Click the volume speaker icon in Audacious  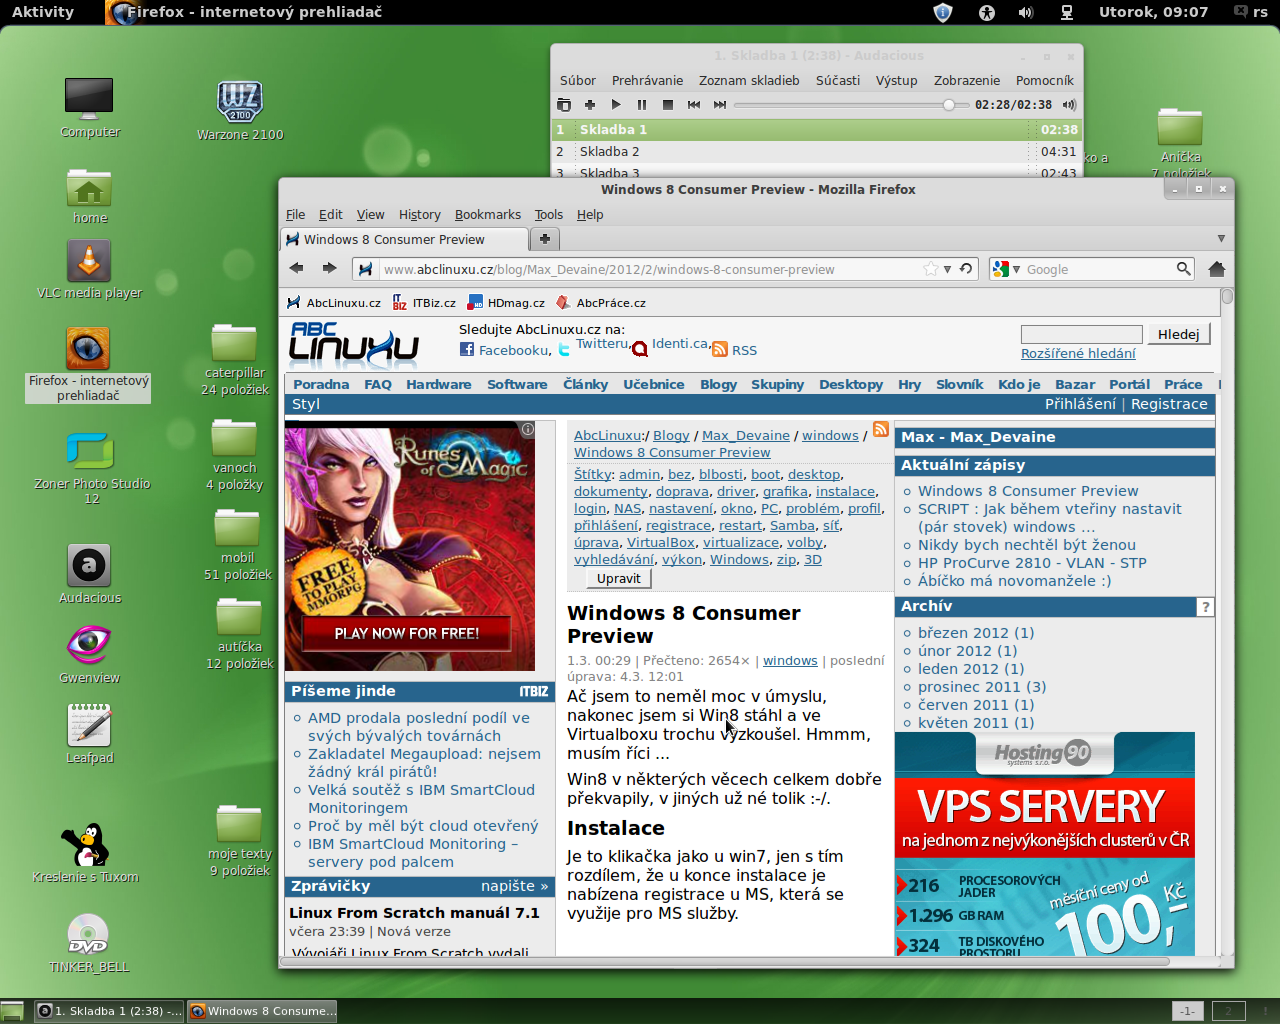point(1069,105)
